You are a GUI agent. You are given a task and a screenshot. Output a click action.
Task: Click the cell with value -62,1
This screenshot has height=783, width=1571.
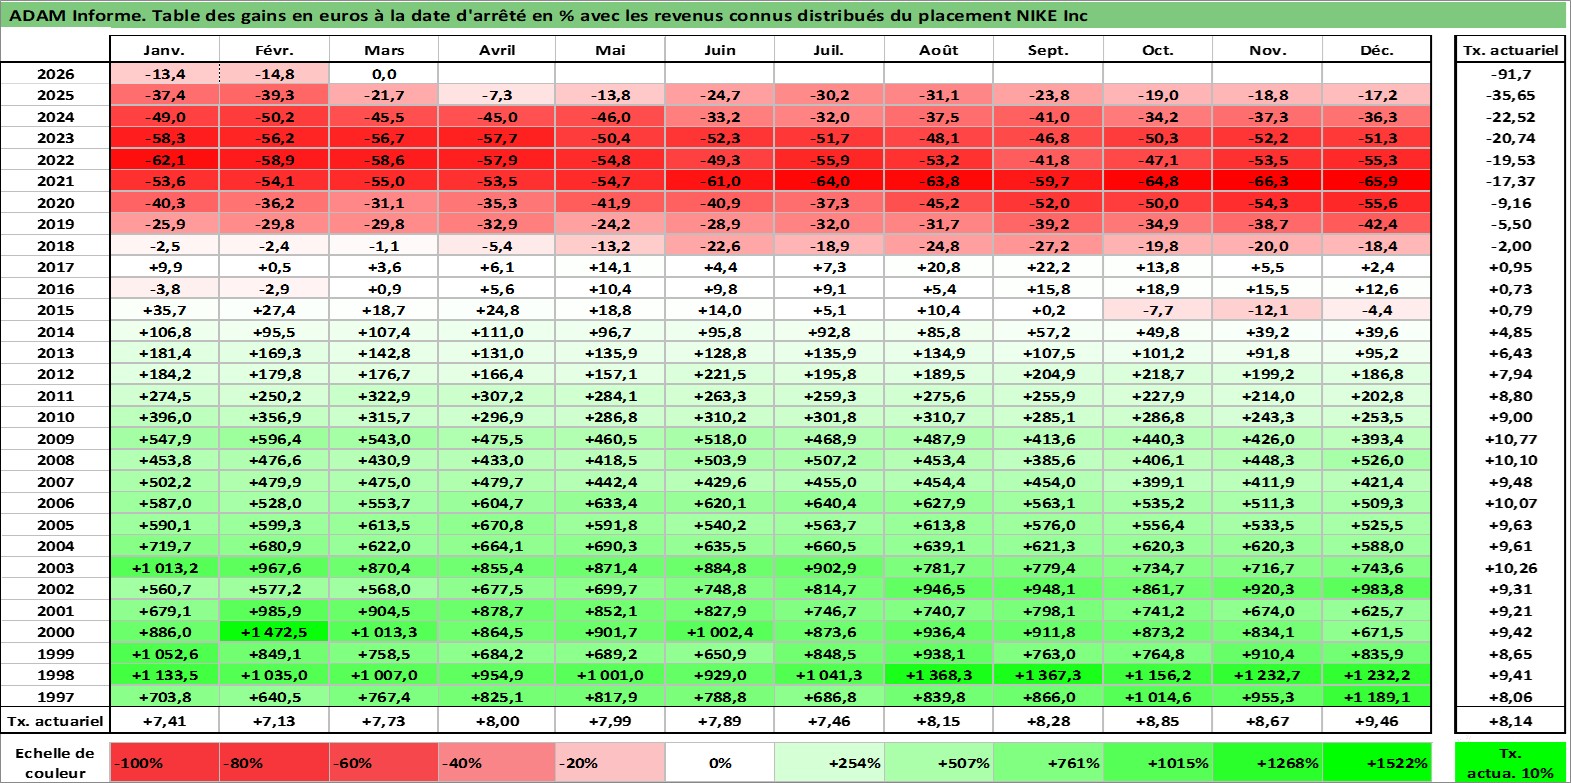[x=164, y=160]
